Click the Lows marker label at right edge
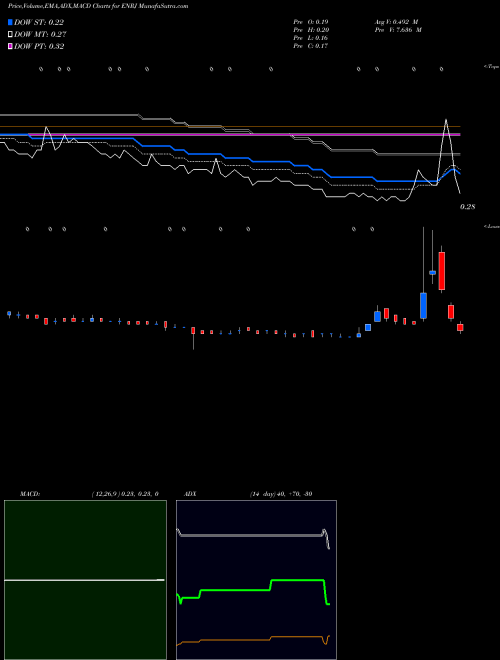Image resolution: width=500 pixels, height=660 pixels. point(492,226)
